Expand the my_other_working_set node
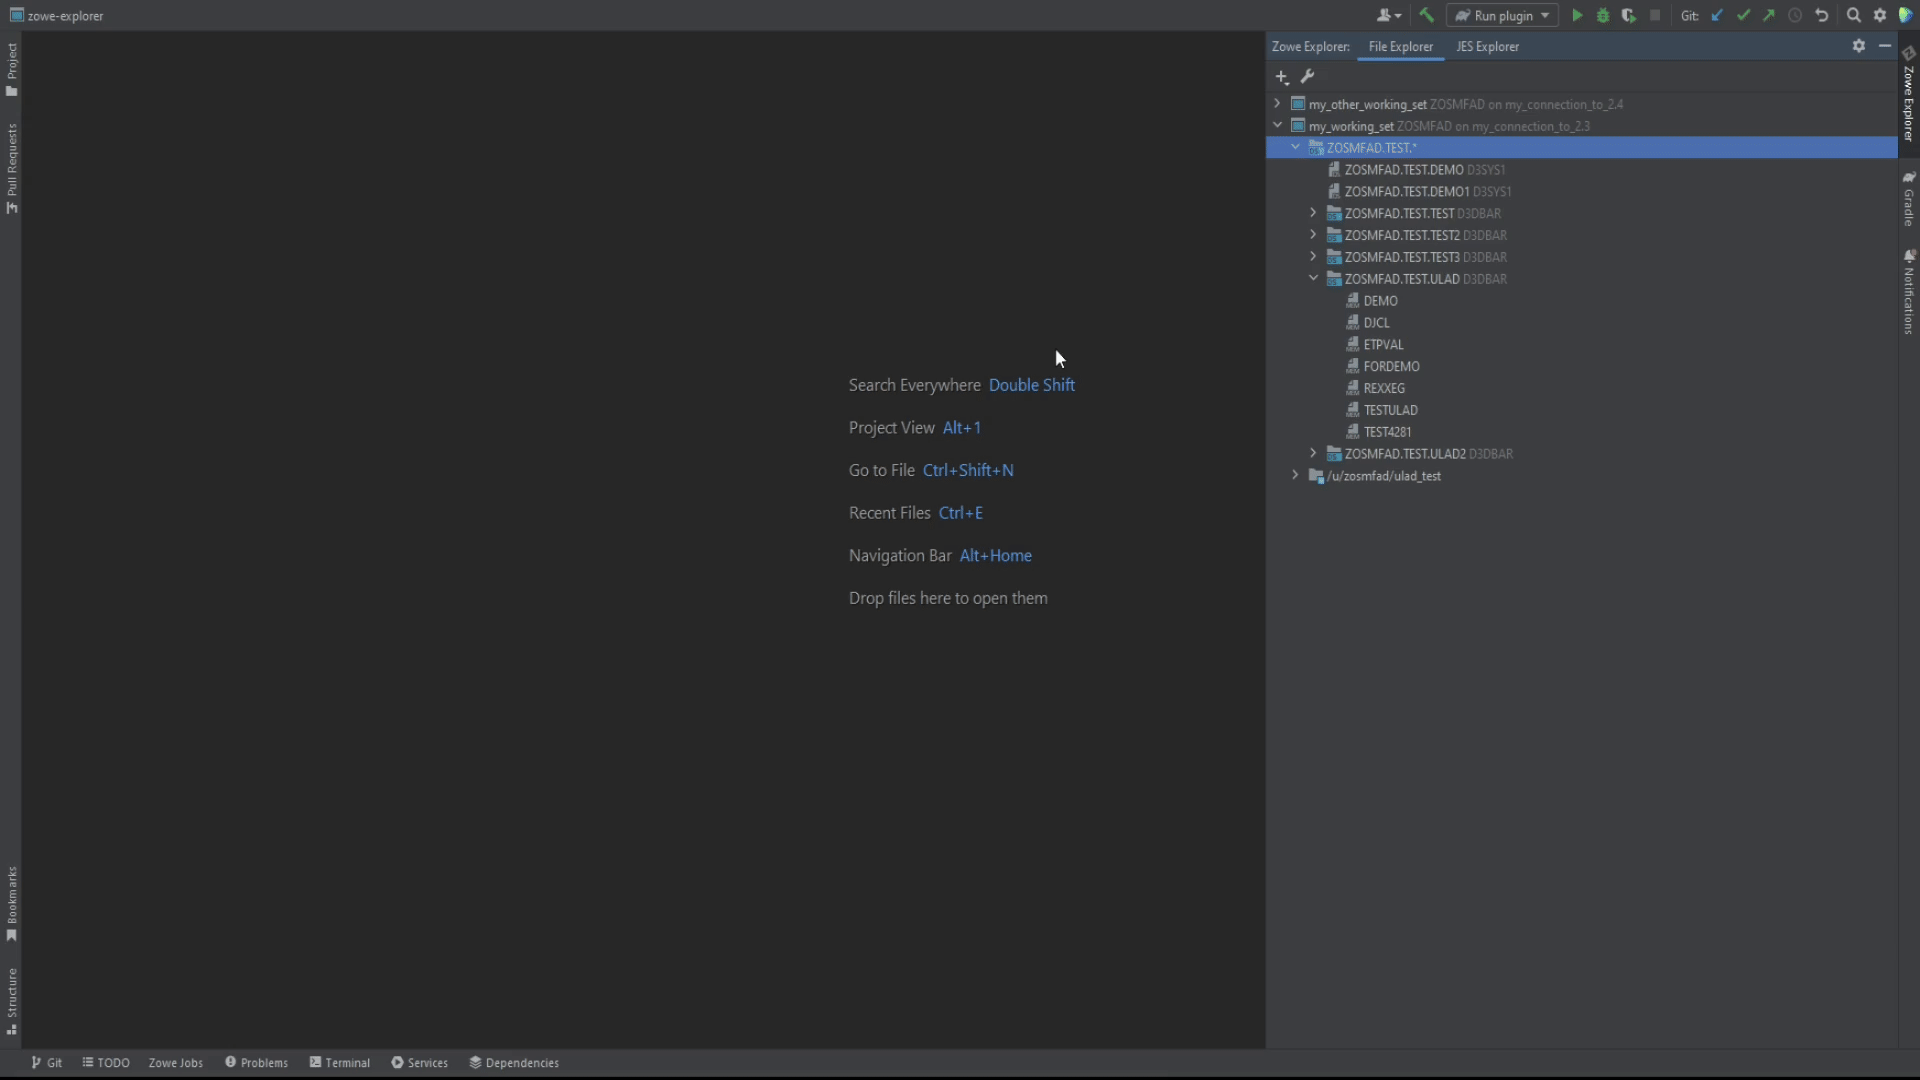This screenshot has width=1920, height=1080. (x=1277, y=104)
